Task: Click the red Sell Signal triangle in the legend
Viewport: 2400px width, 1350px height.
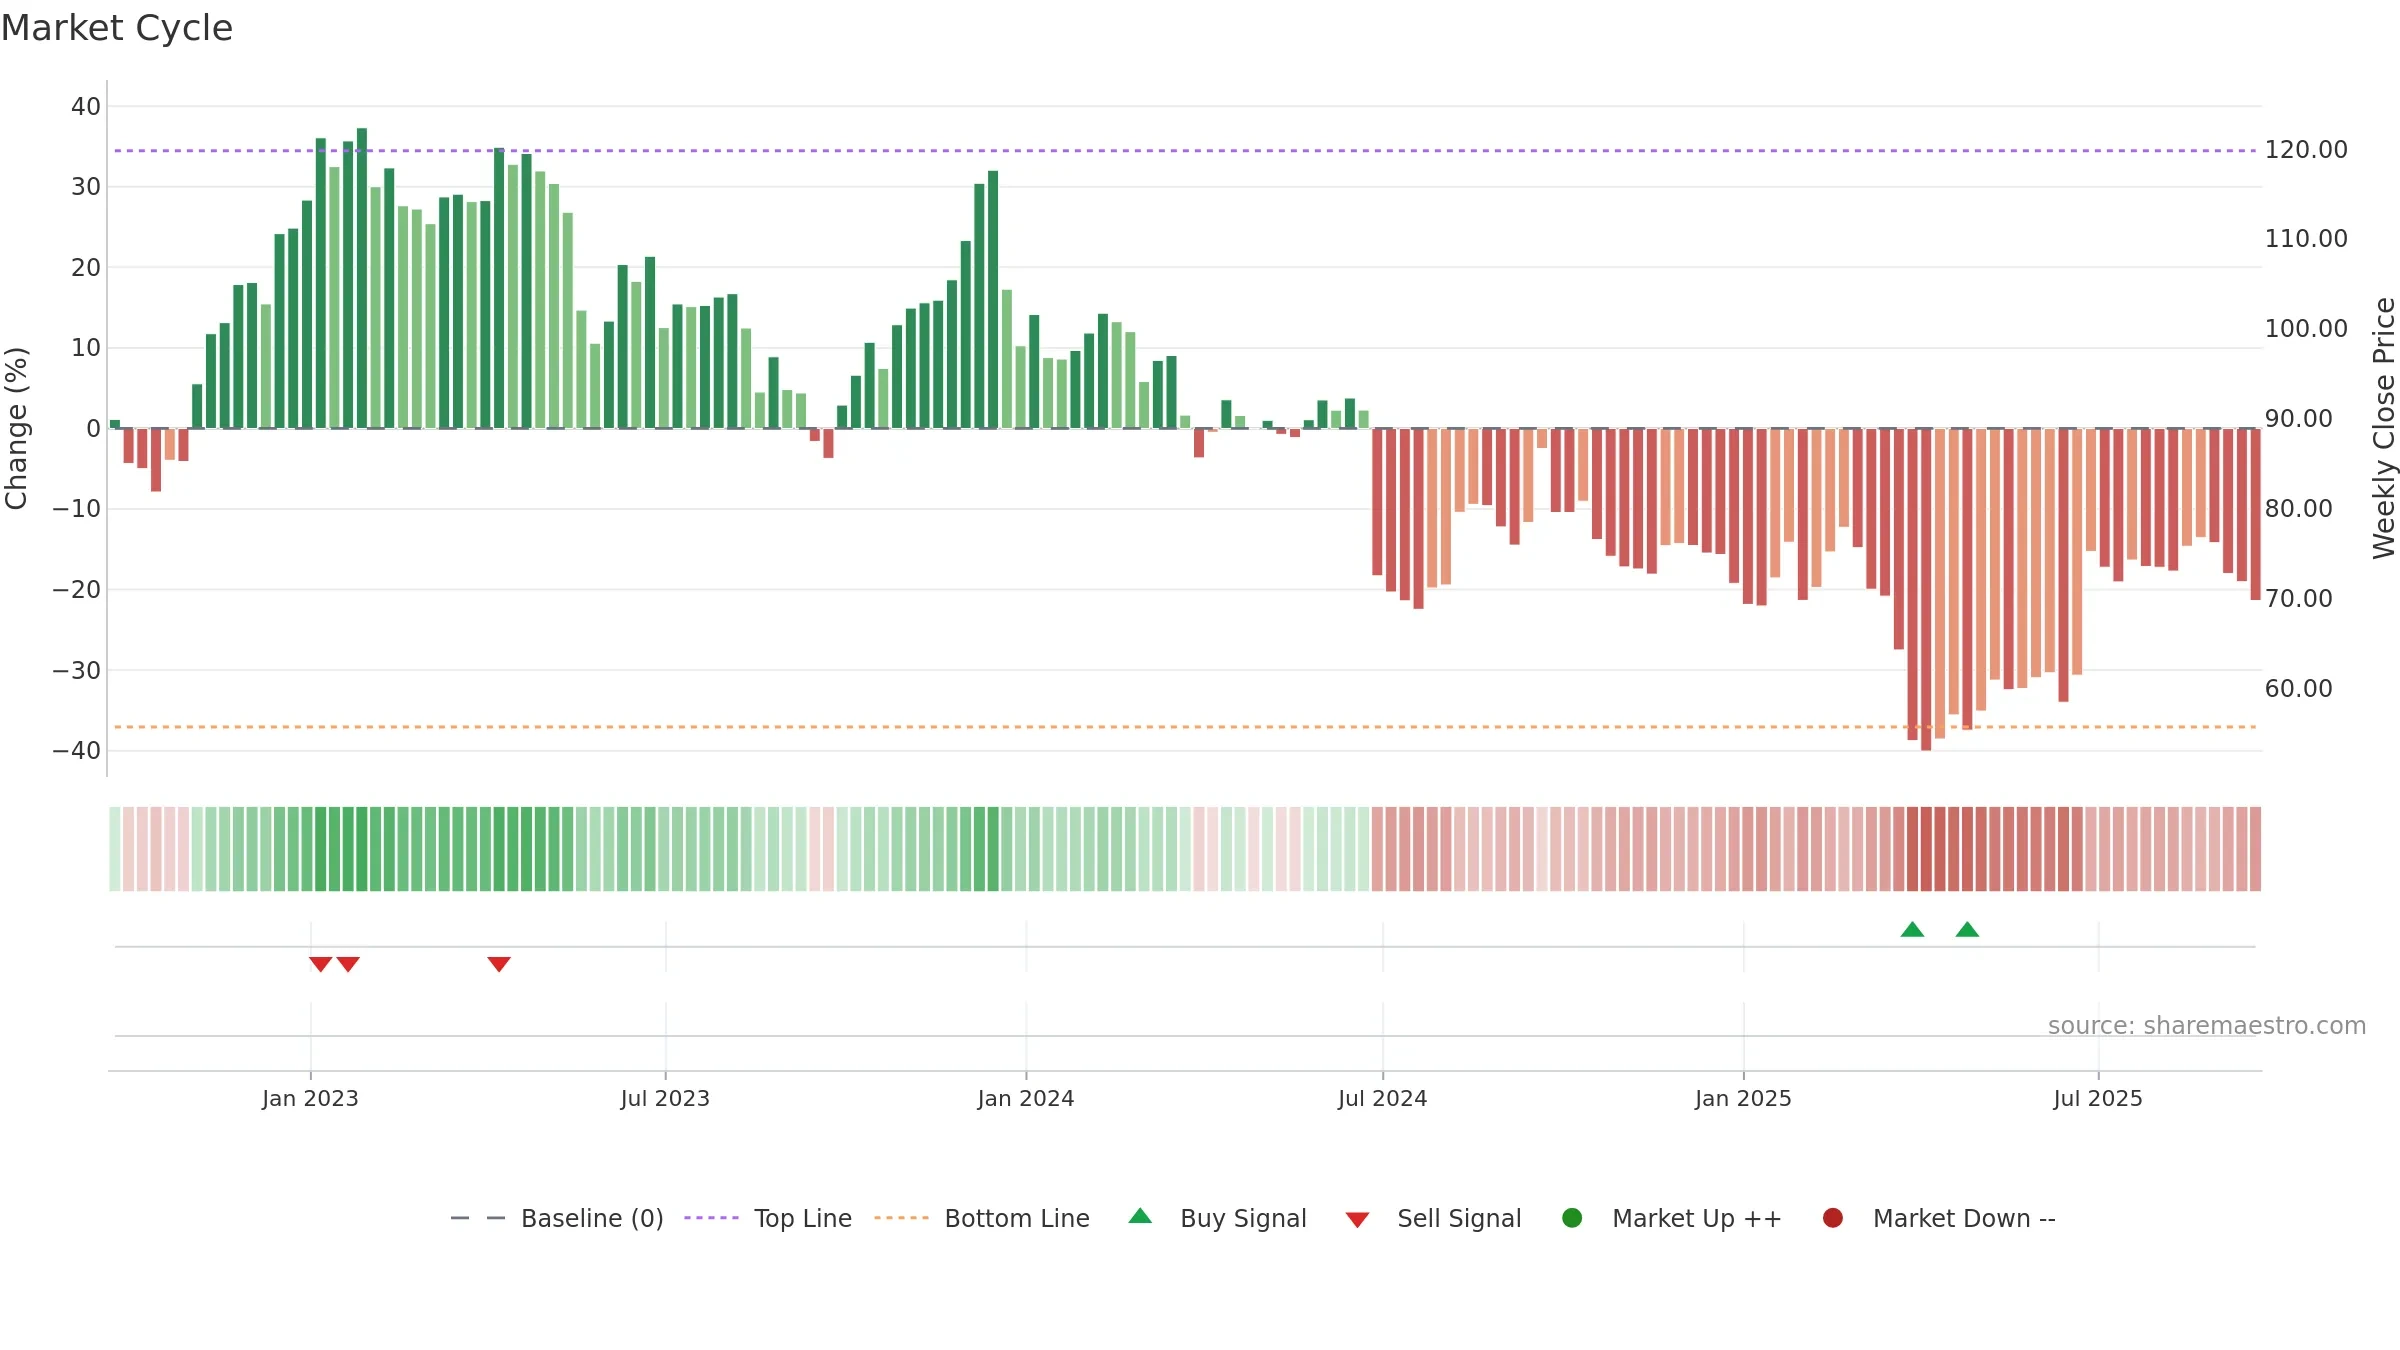Action: point(1357,1220)
